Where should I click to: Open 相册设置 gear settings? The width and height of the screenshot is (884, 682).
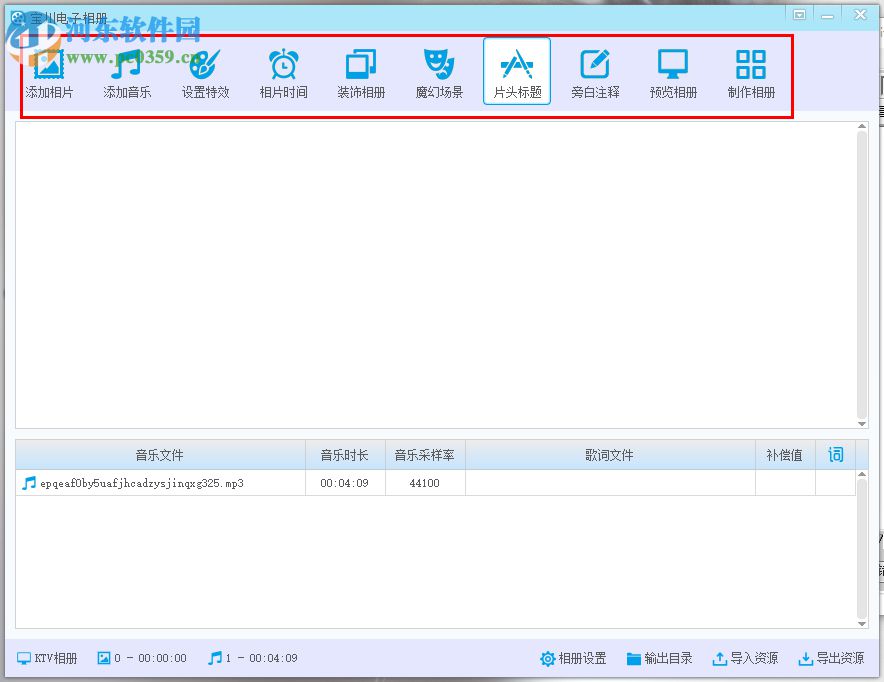573,658
